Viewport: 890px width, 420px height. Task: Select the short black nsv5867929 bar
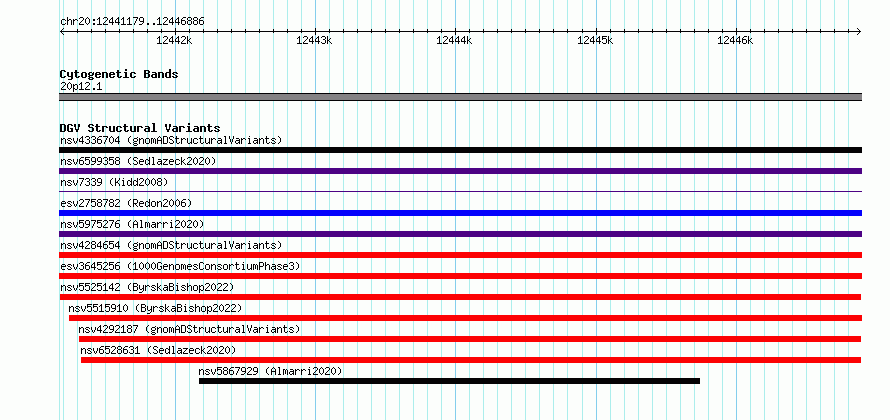[x=450, y=381]
